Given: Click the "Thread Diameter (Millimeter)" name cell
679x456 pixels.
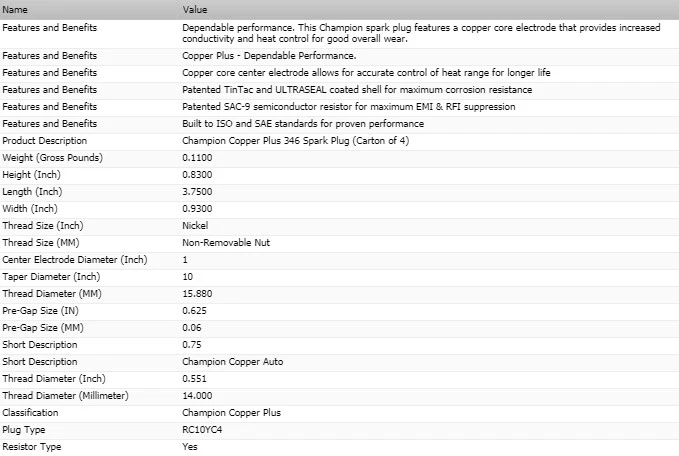Looking at the screenshot, I should [65, 396].
